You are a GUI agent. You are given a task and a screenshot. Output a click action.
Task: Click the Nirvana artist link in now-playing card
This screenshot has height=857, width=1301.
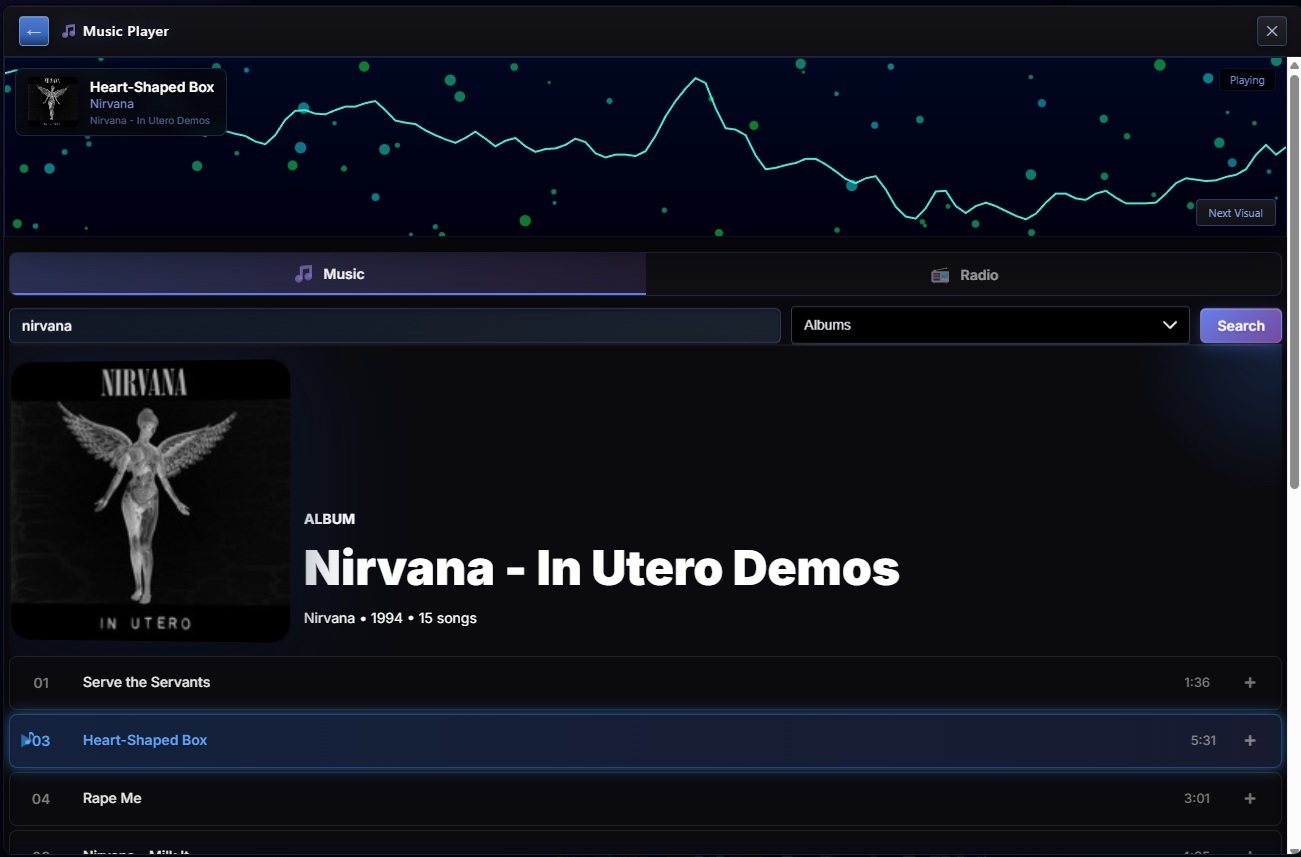click(x=112, y=104)
